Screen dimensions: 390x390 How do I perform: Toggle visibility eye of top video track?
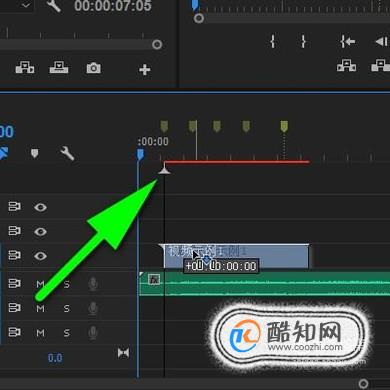[x=40, y=207]
